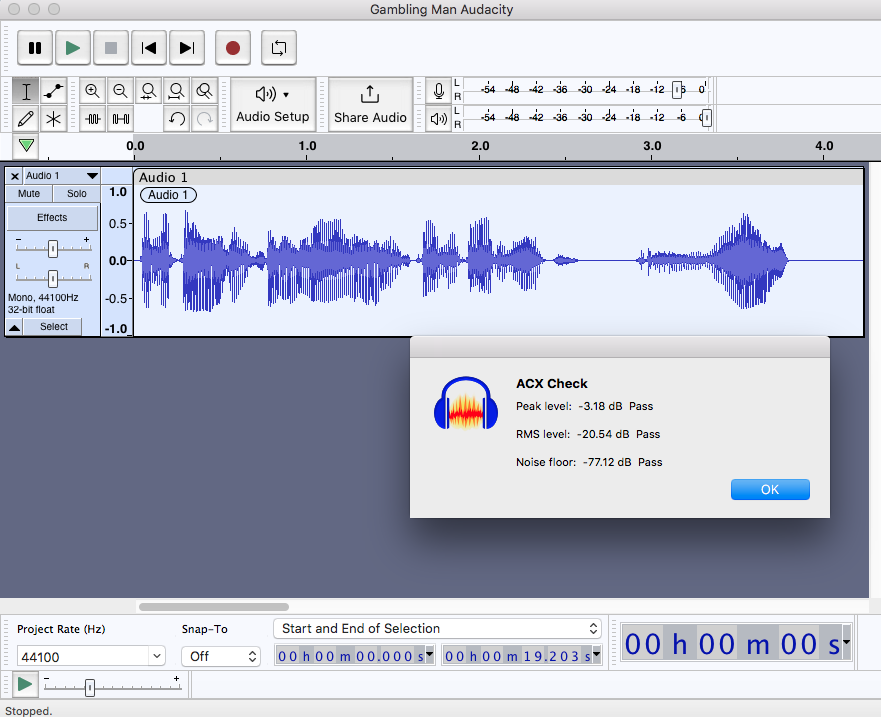
Task: Click the track pan slider
Action: tap(53, 278)
